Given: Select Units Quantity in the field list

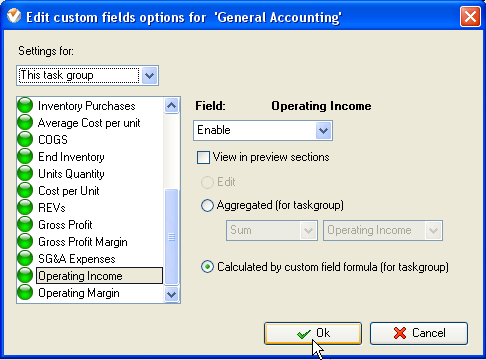Looking at the screenshot, I should pos(71,174).
